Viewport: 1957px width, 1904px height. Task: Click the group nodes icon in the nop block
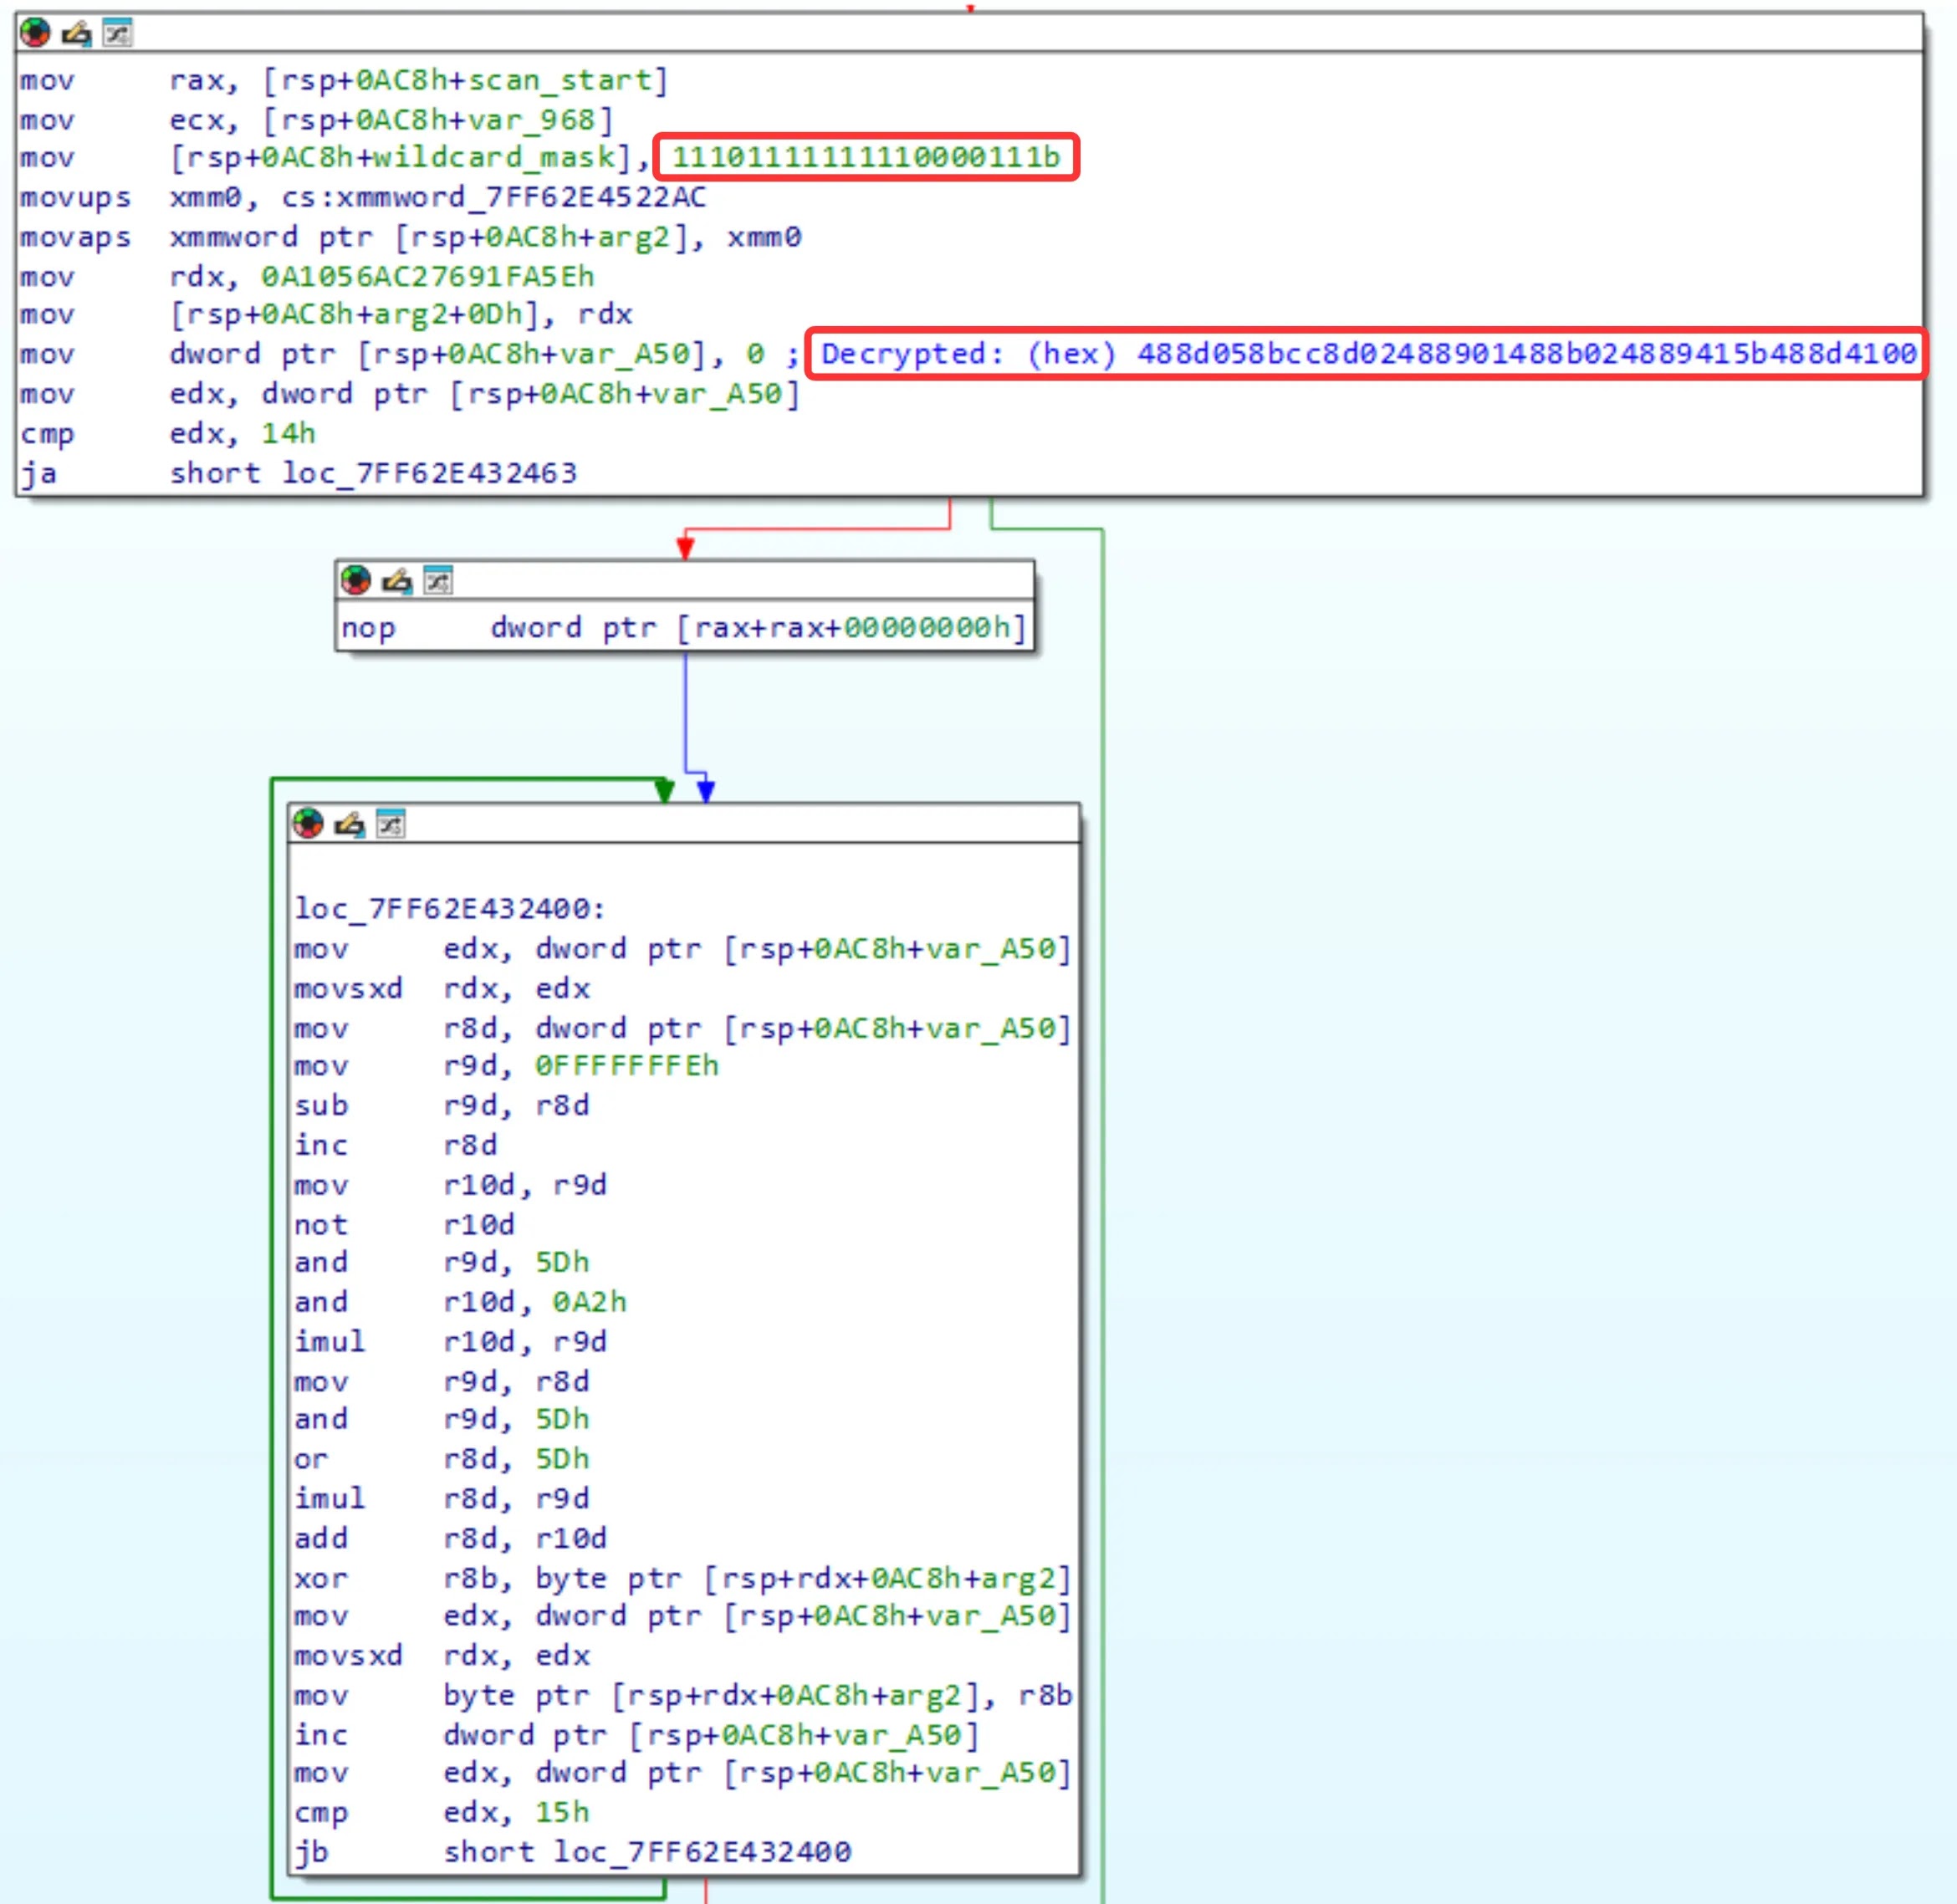tap(438, 580)
